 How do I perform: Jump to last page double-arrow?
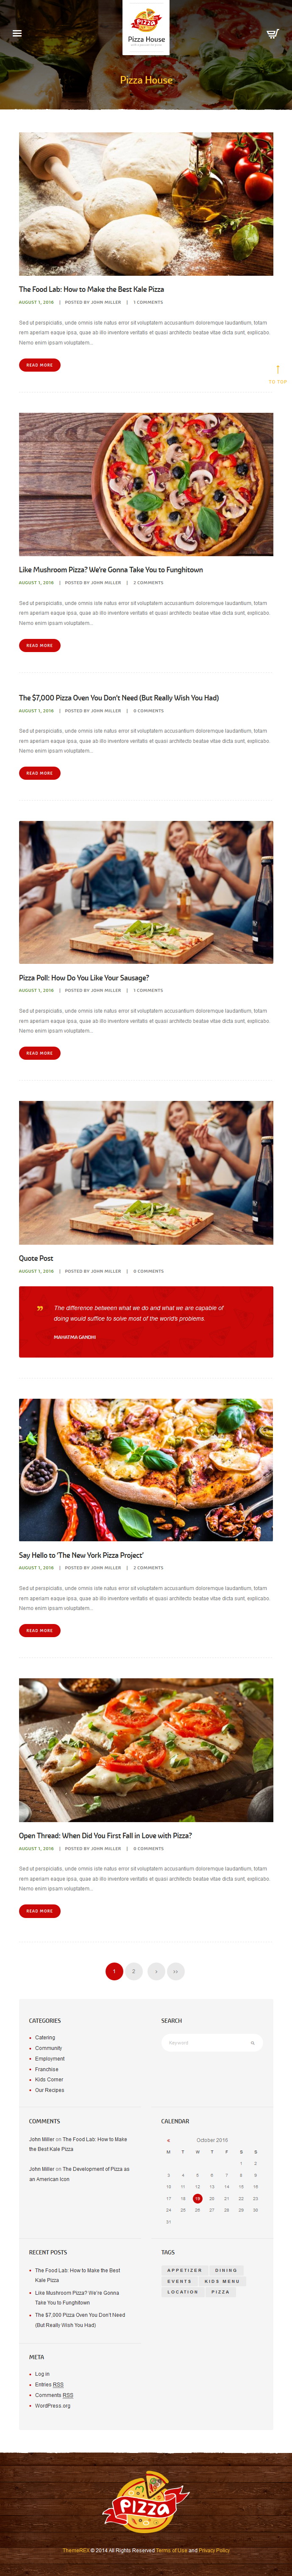(176, 1971)
